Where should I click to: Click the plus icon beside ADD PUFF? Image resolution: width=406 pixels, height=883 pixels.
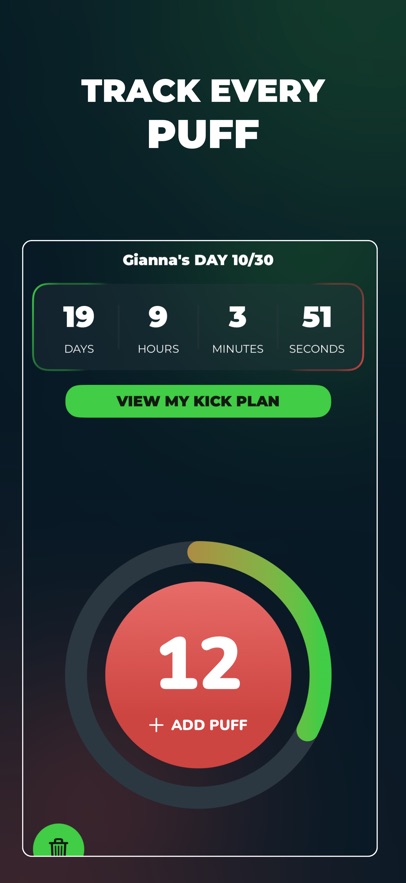click(156, 725)
